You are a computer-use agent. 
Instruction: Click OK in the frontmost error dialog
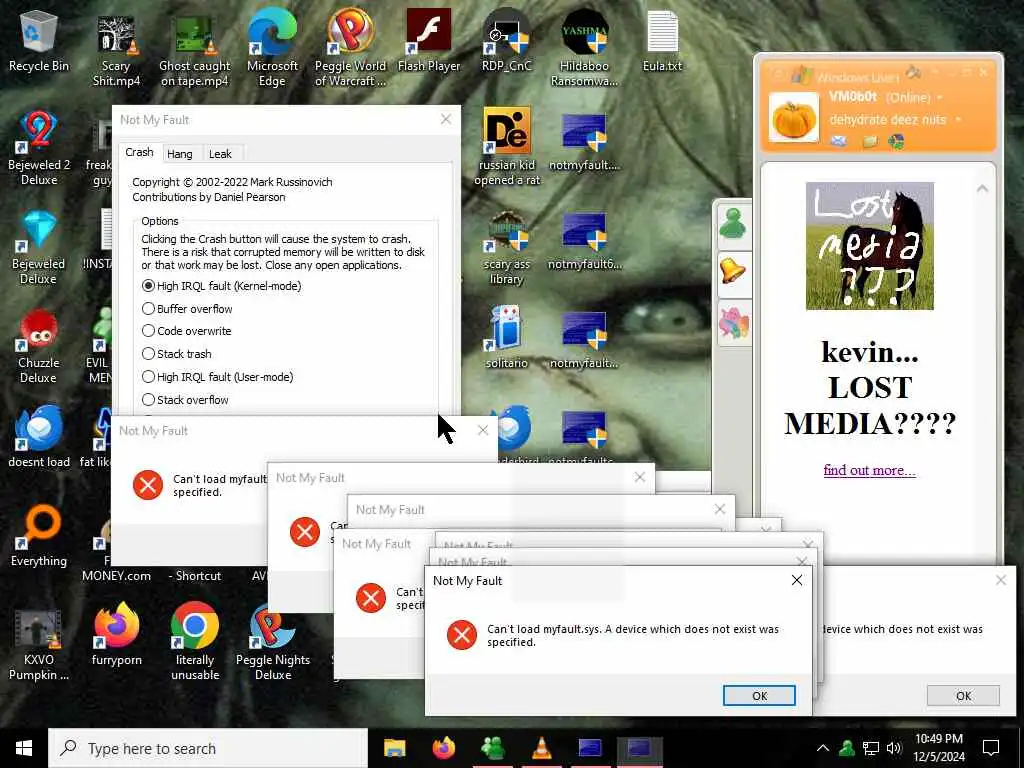759,696
